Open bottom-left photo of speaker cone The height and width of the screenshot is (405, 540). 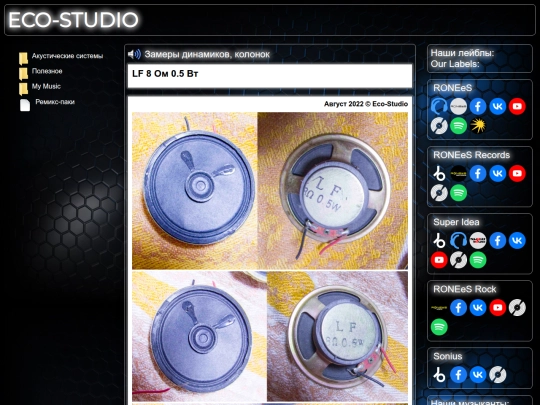click(199, 336)
